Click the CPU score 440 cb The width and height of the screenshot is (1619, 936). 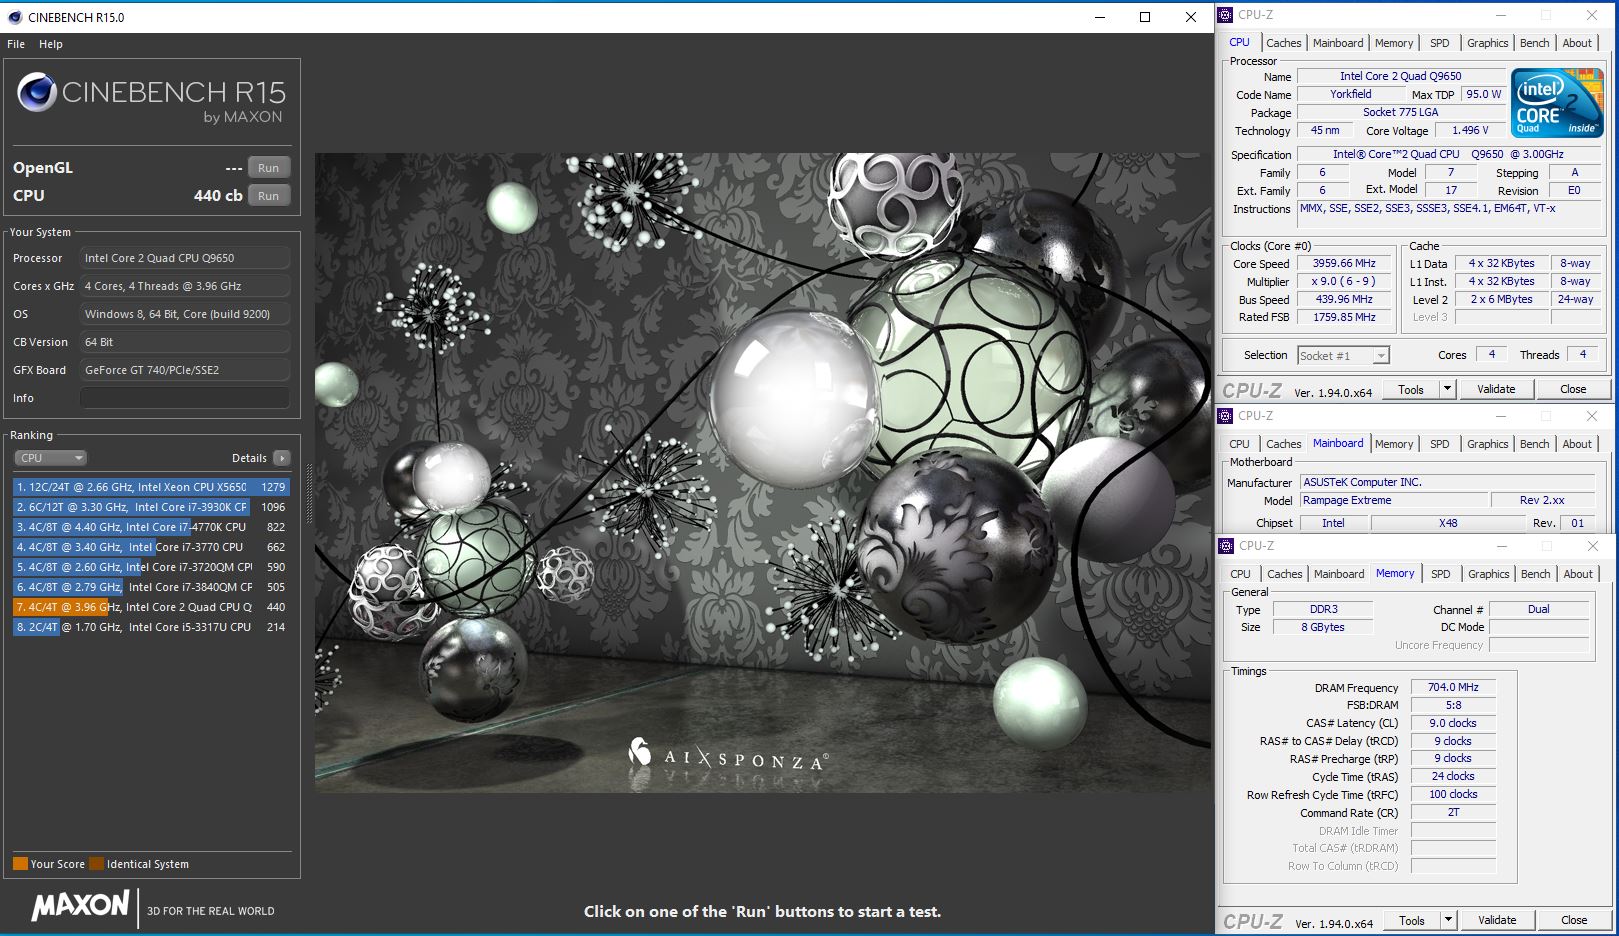pos(218,196)
